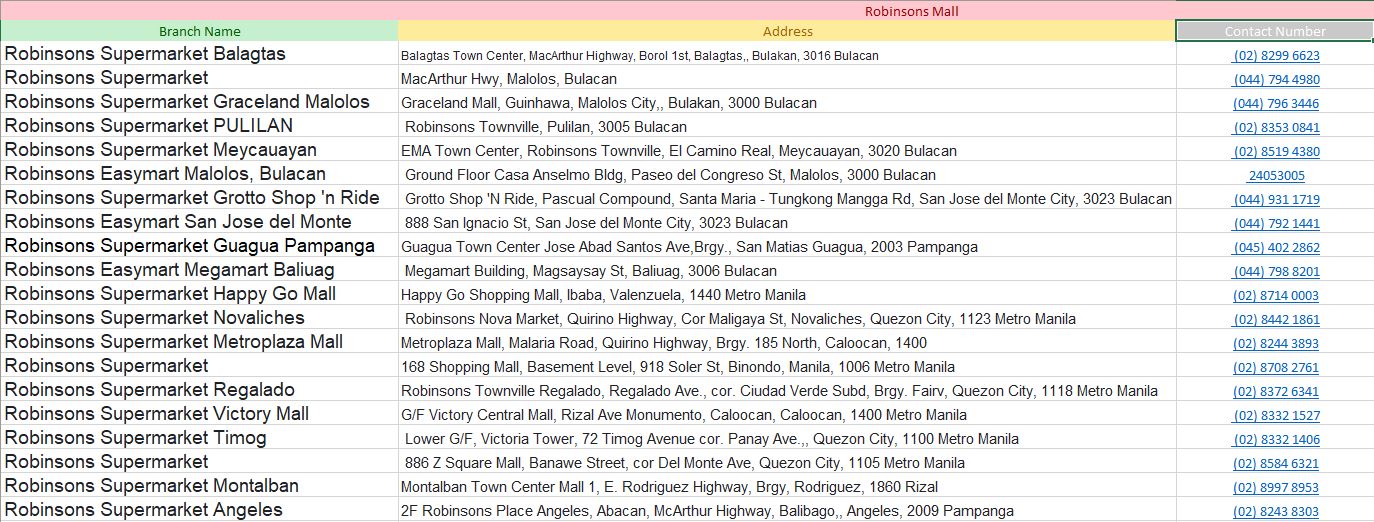Screen dimensions: 1374x522
Task: Select Robinsons Supermarket Metroplaza Mall cell
Action: 199,342
